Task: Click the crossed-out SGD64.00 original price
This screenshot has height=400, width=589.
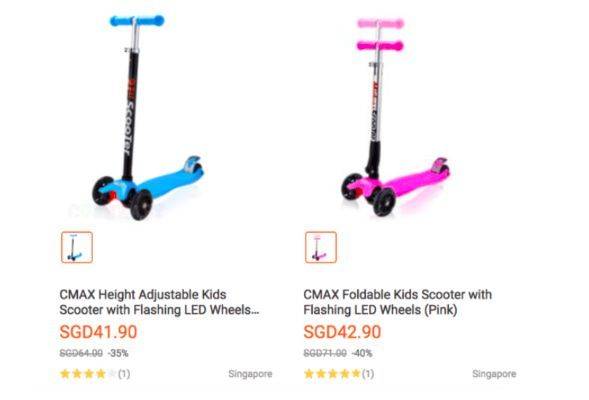Action: 81,353
